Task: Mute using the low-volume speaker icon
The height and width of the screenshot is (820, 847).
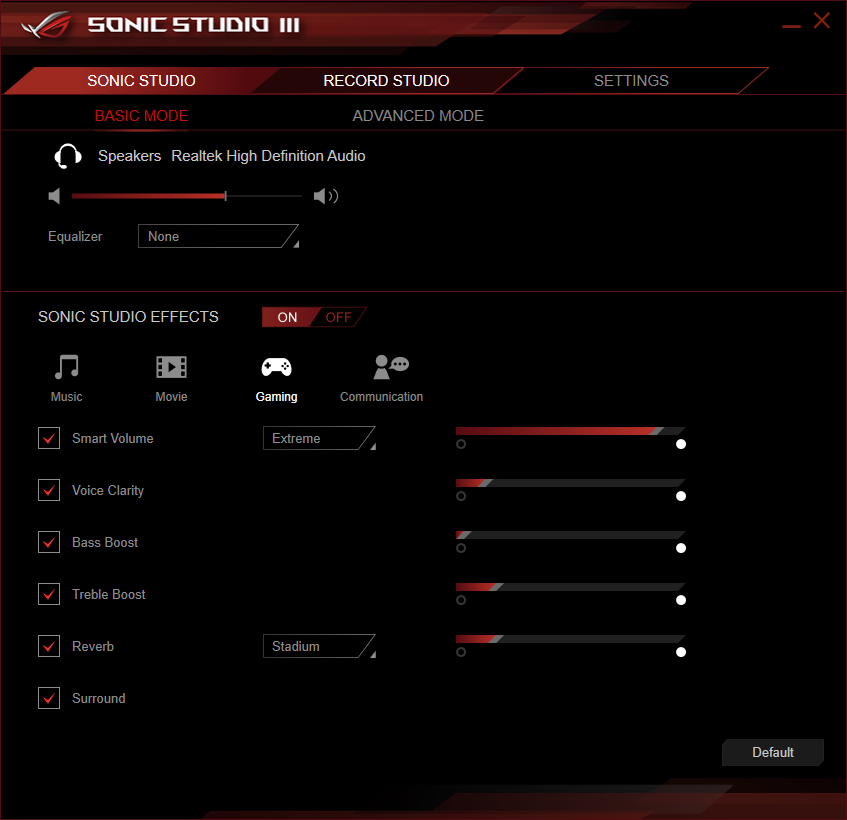Action: click(54, 196)
